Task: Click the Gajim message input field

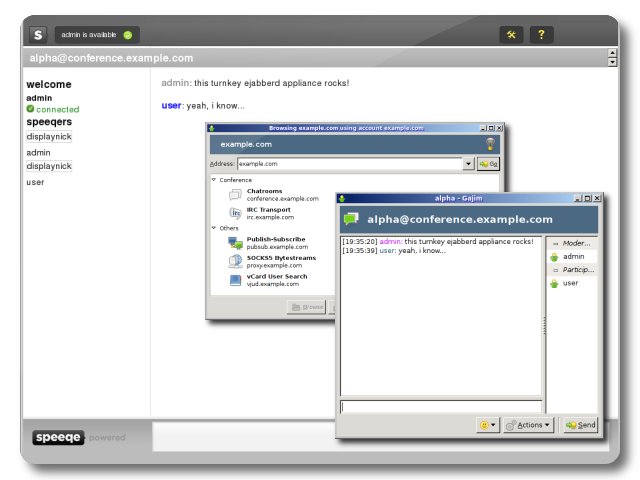Action: coord(440,407)
